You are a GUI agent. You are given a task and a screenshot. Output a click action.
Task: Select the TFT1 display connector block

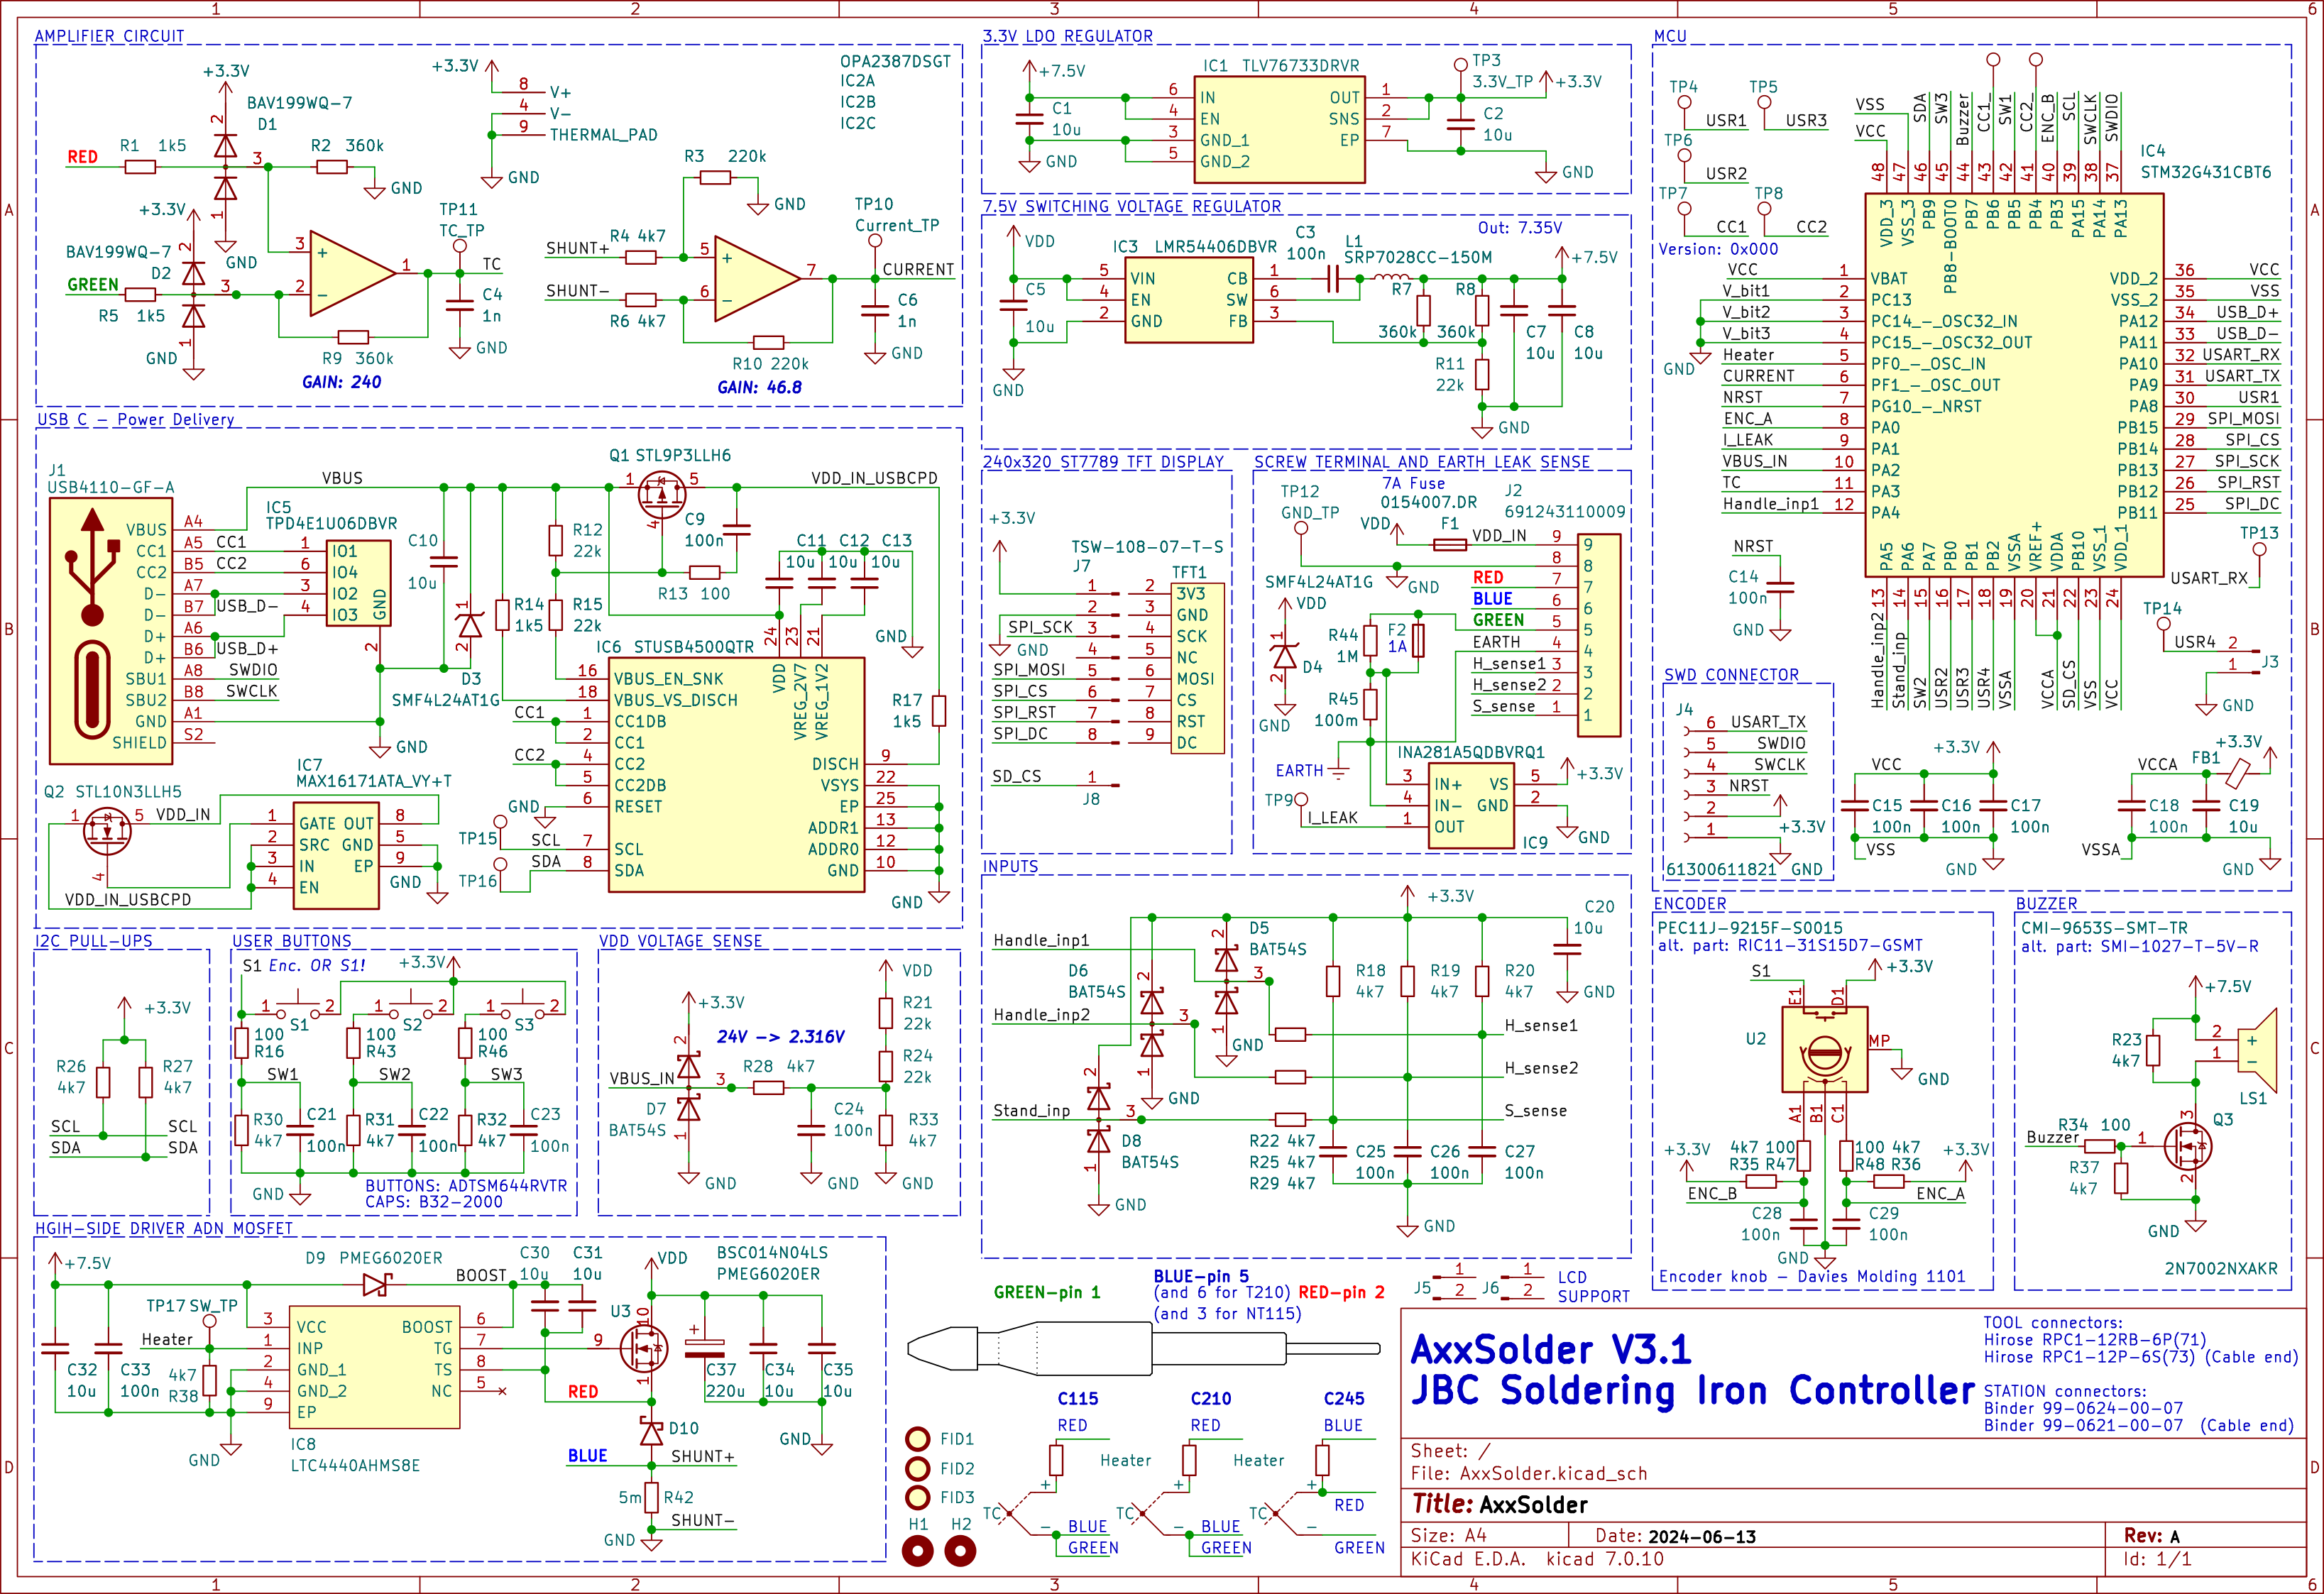click(1197, 668)
